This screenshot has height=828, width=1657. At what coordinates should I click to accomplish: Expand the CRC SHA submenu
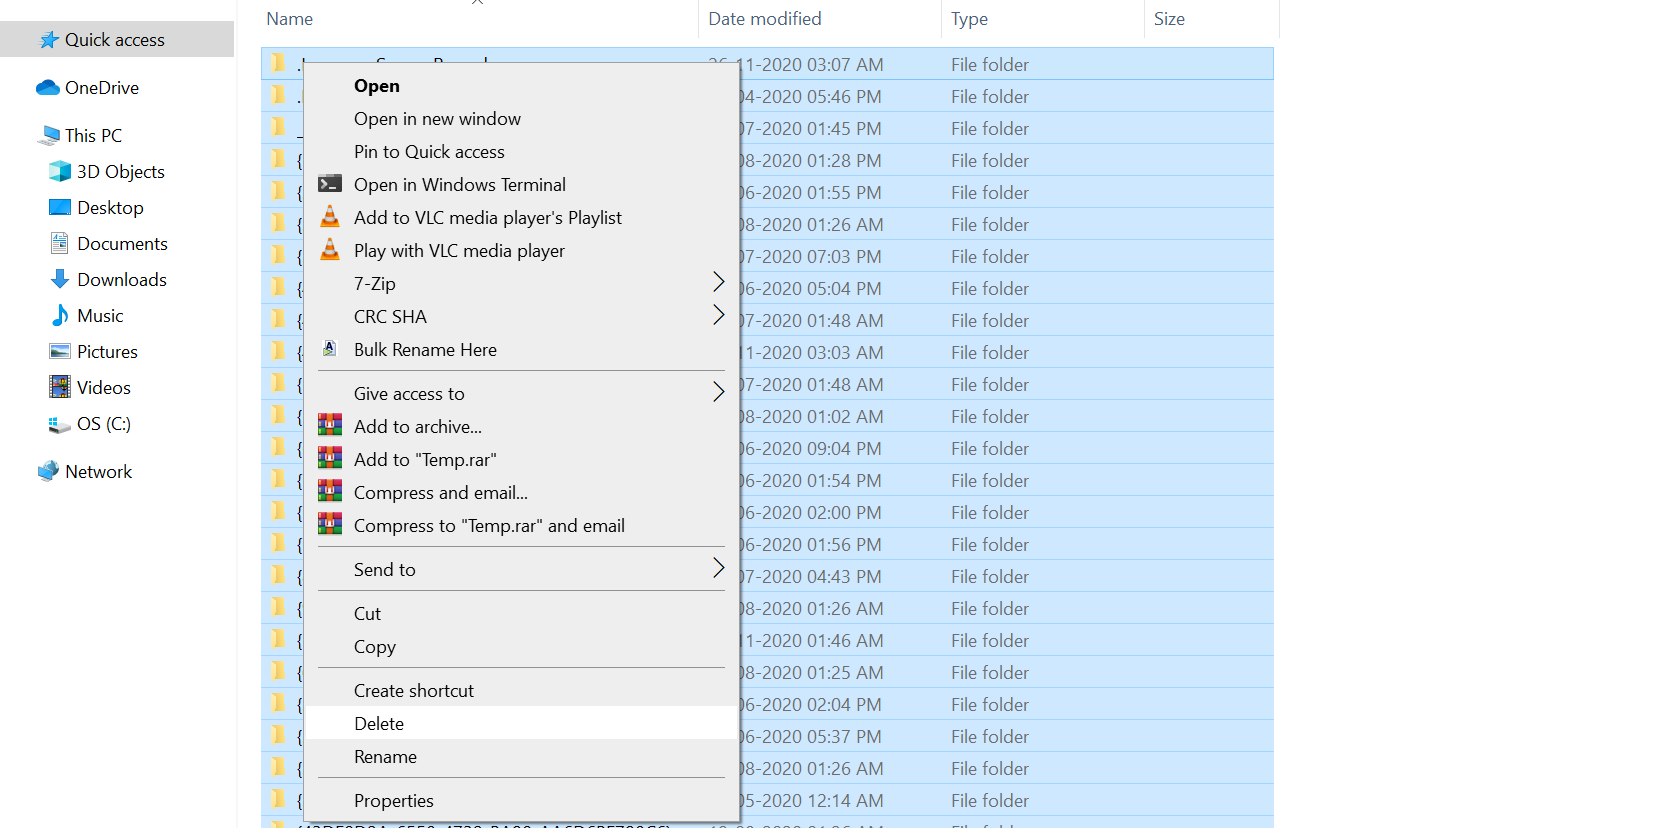(x=717, y=316)
